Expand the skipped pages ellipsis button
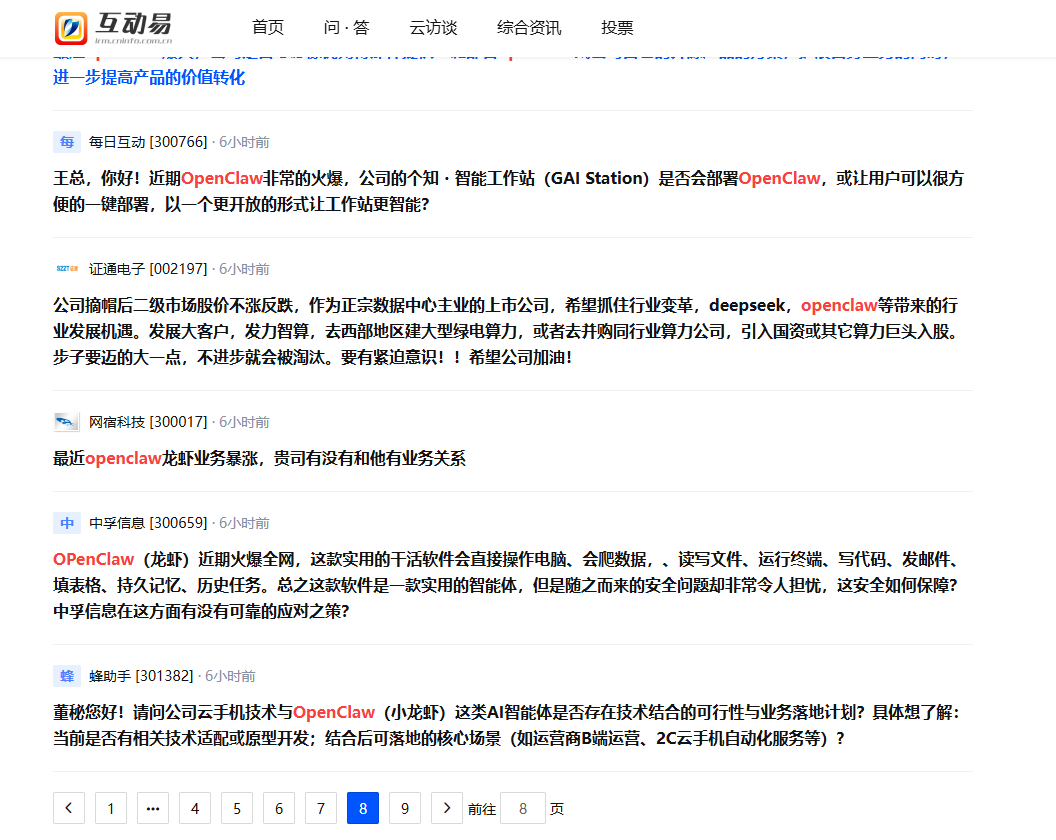The width and height of the screenshot is (1056, 840). pos(152,808)
